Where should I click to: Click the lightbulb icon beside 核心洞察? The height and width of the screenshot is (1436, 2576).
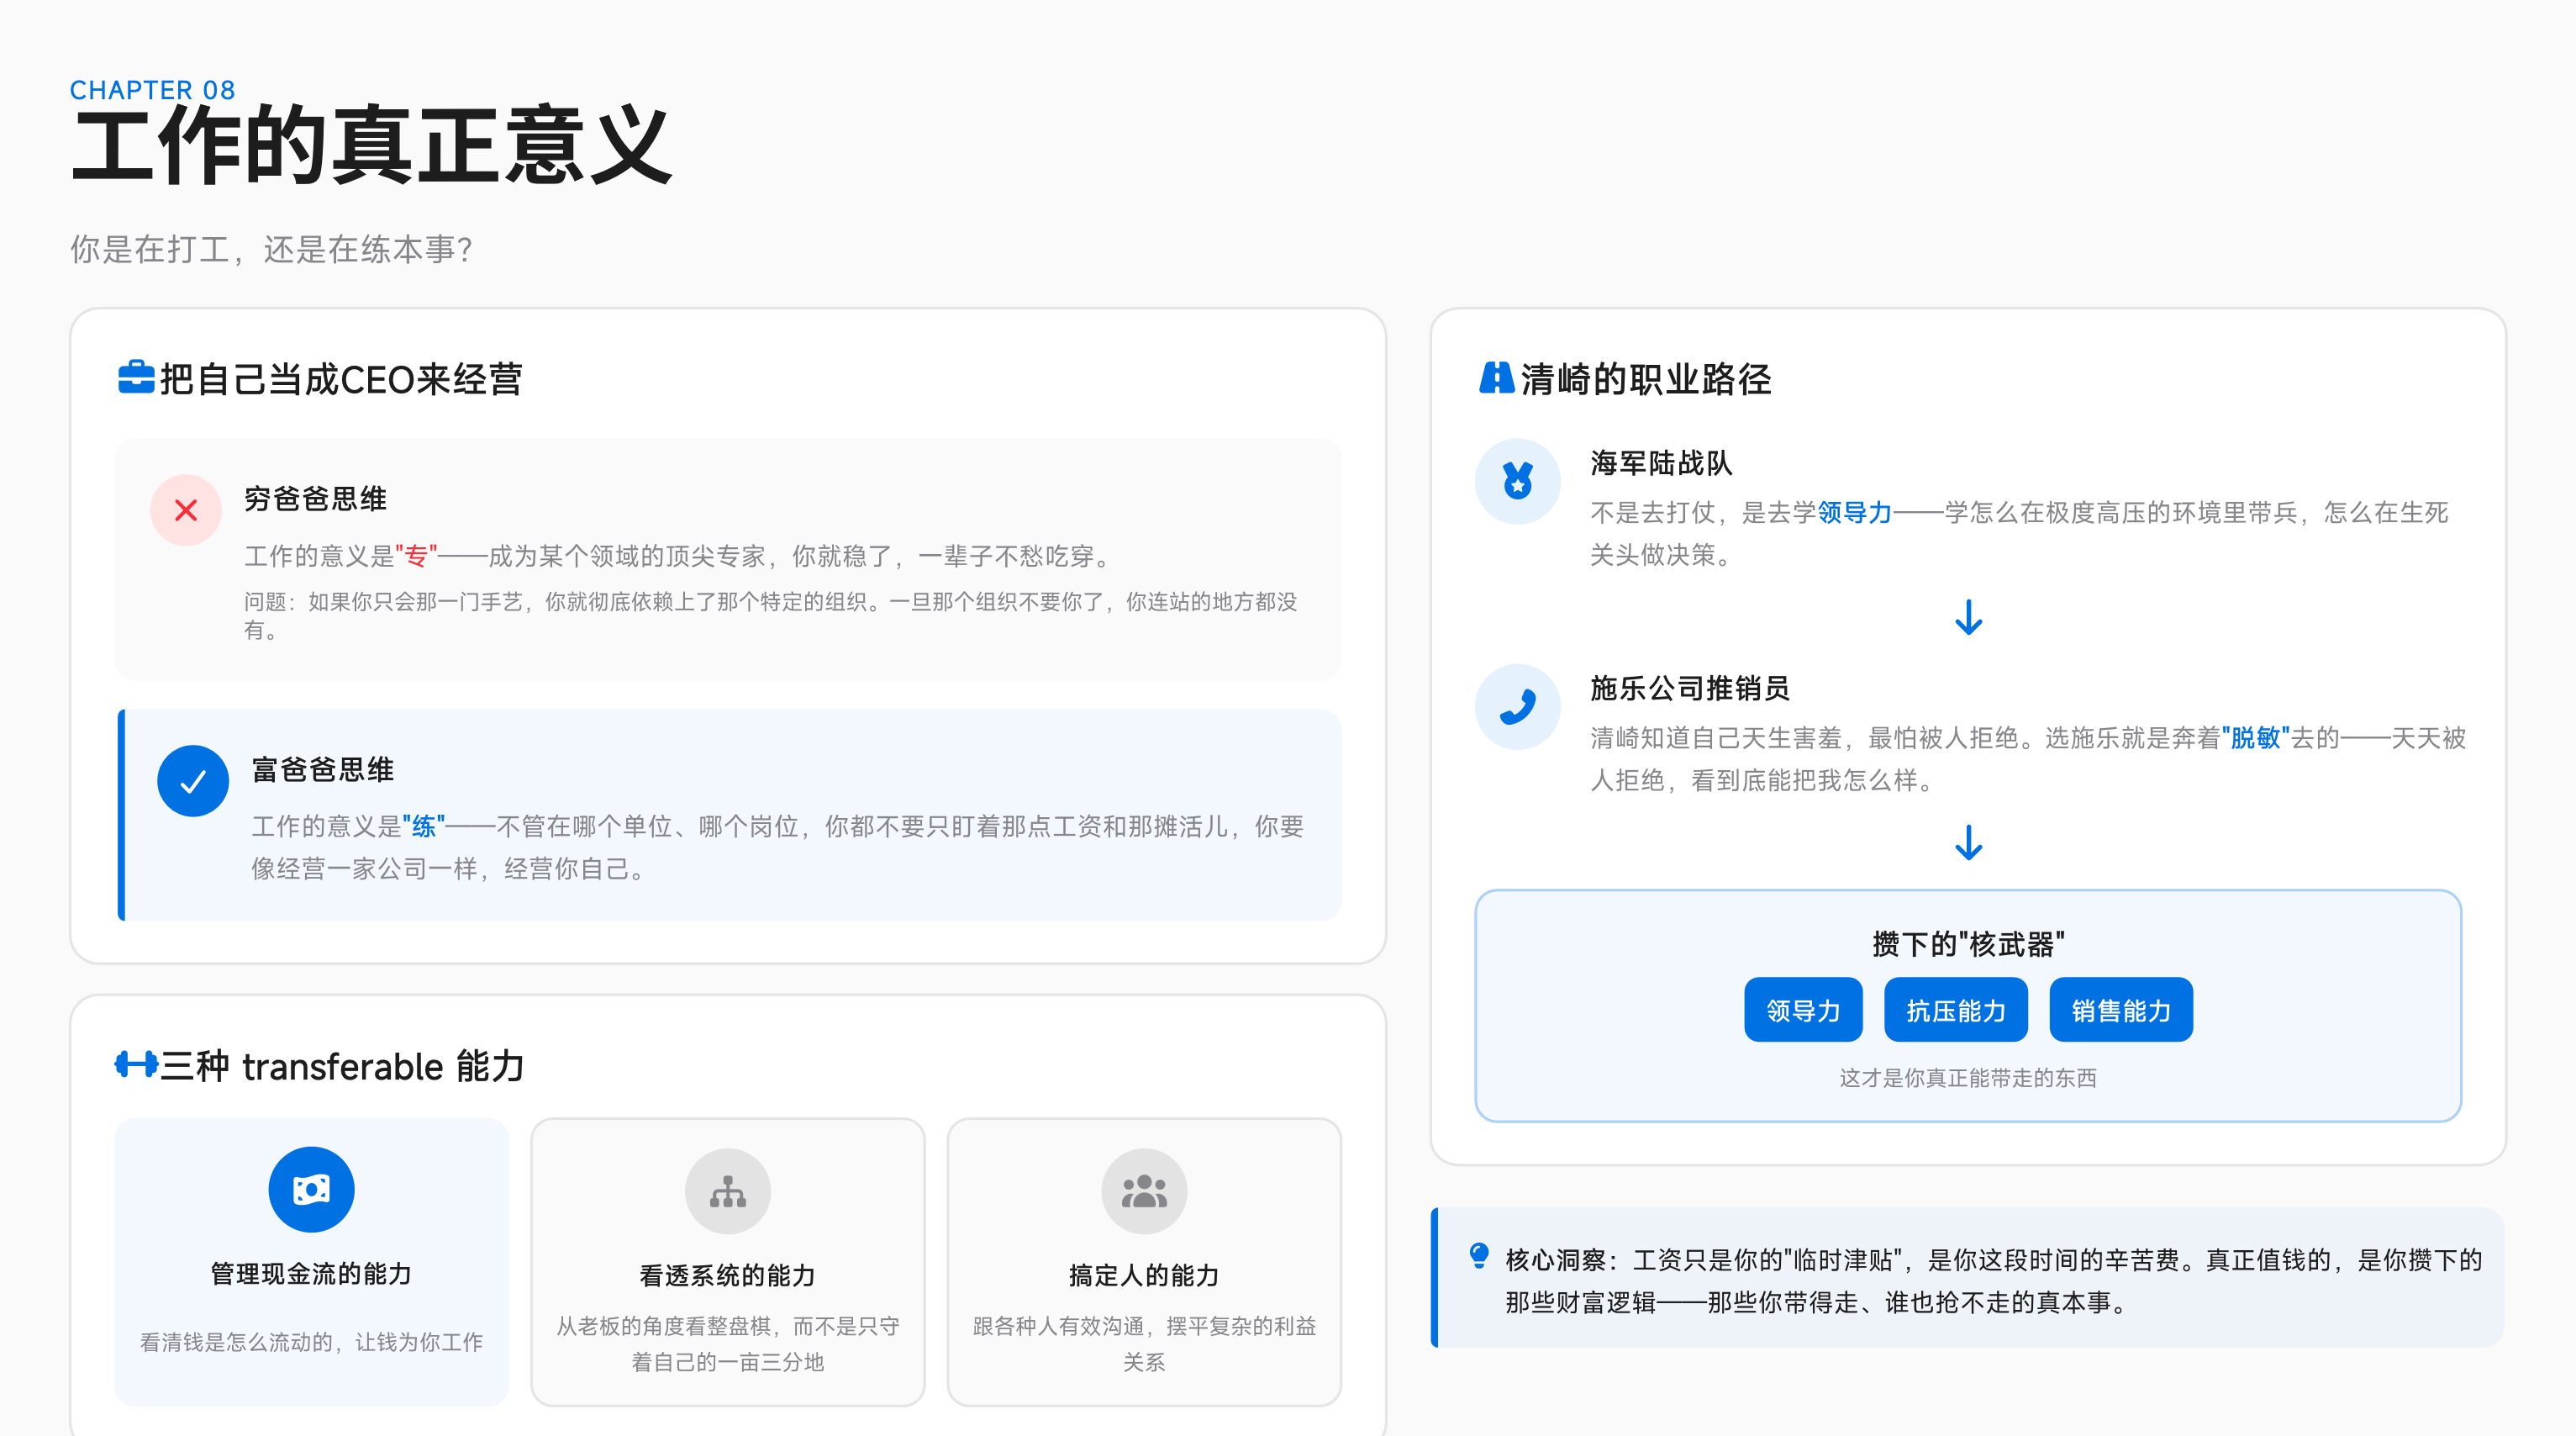pos(1479,1255)
